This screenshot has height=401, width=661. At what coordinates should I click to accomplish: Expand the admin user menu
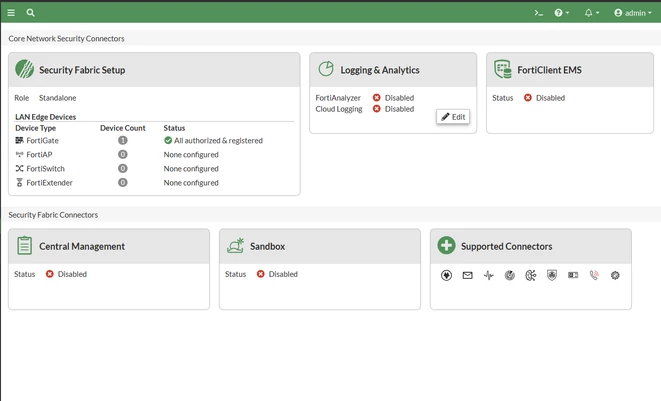pos(633,13)
